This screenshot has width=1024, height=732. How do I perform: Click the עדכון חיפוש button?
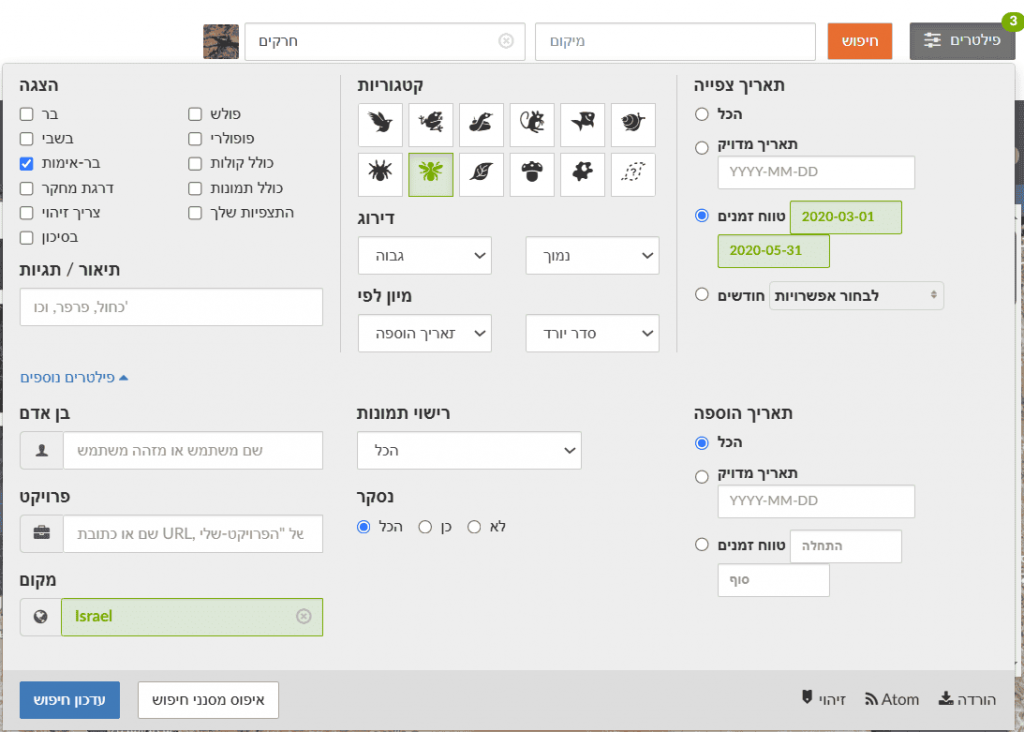(x=70, y=700)
